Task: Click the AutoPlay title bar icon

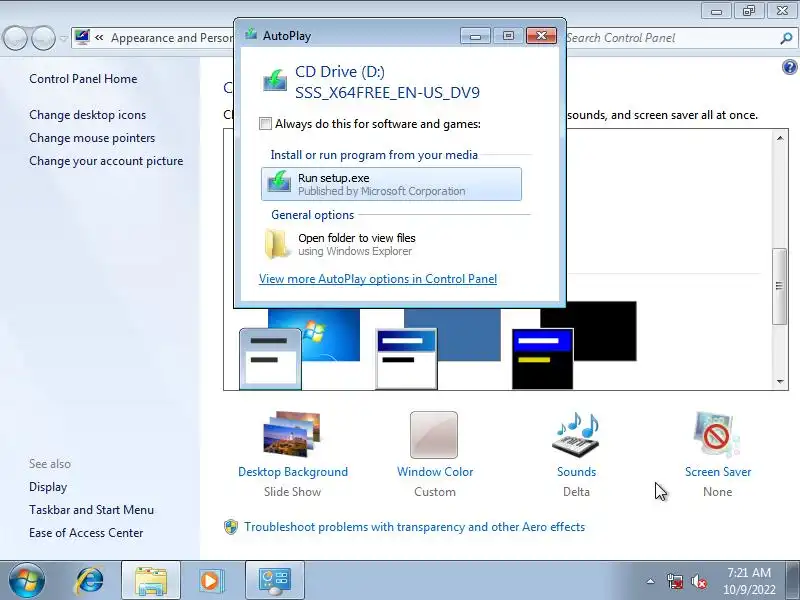Action: (x=251, y=35)
